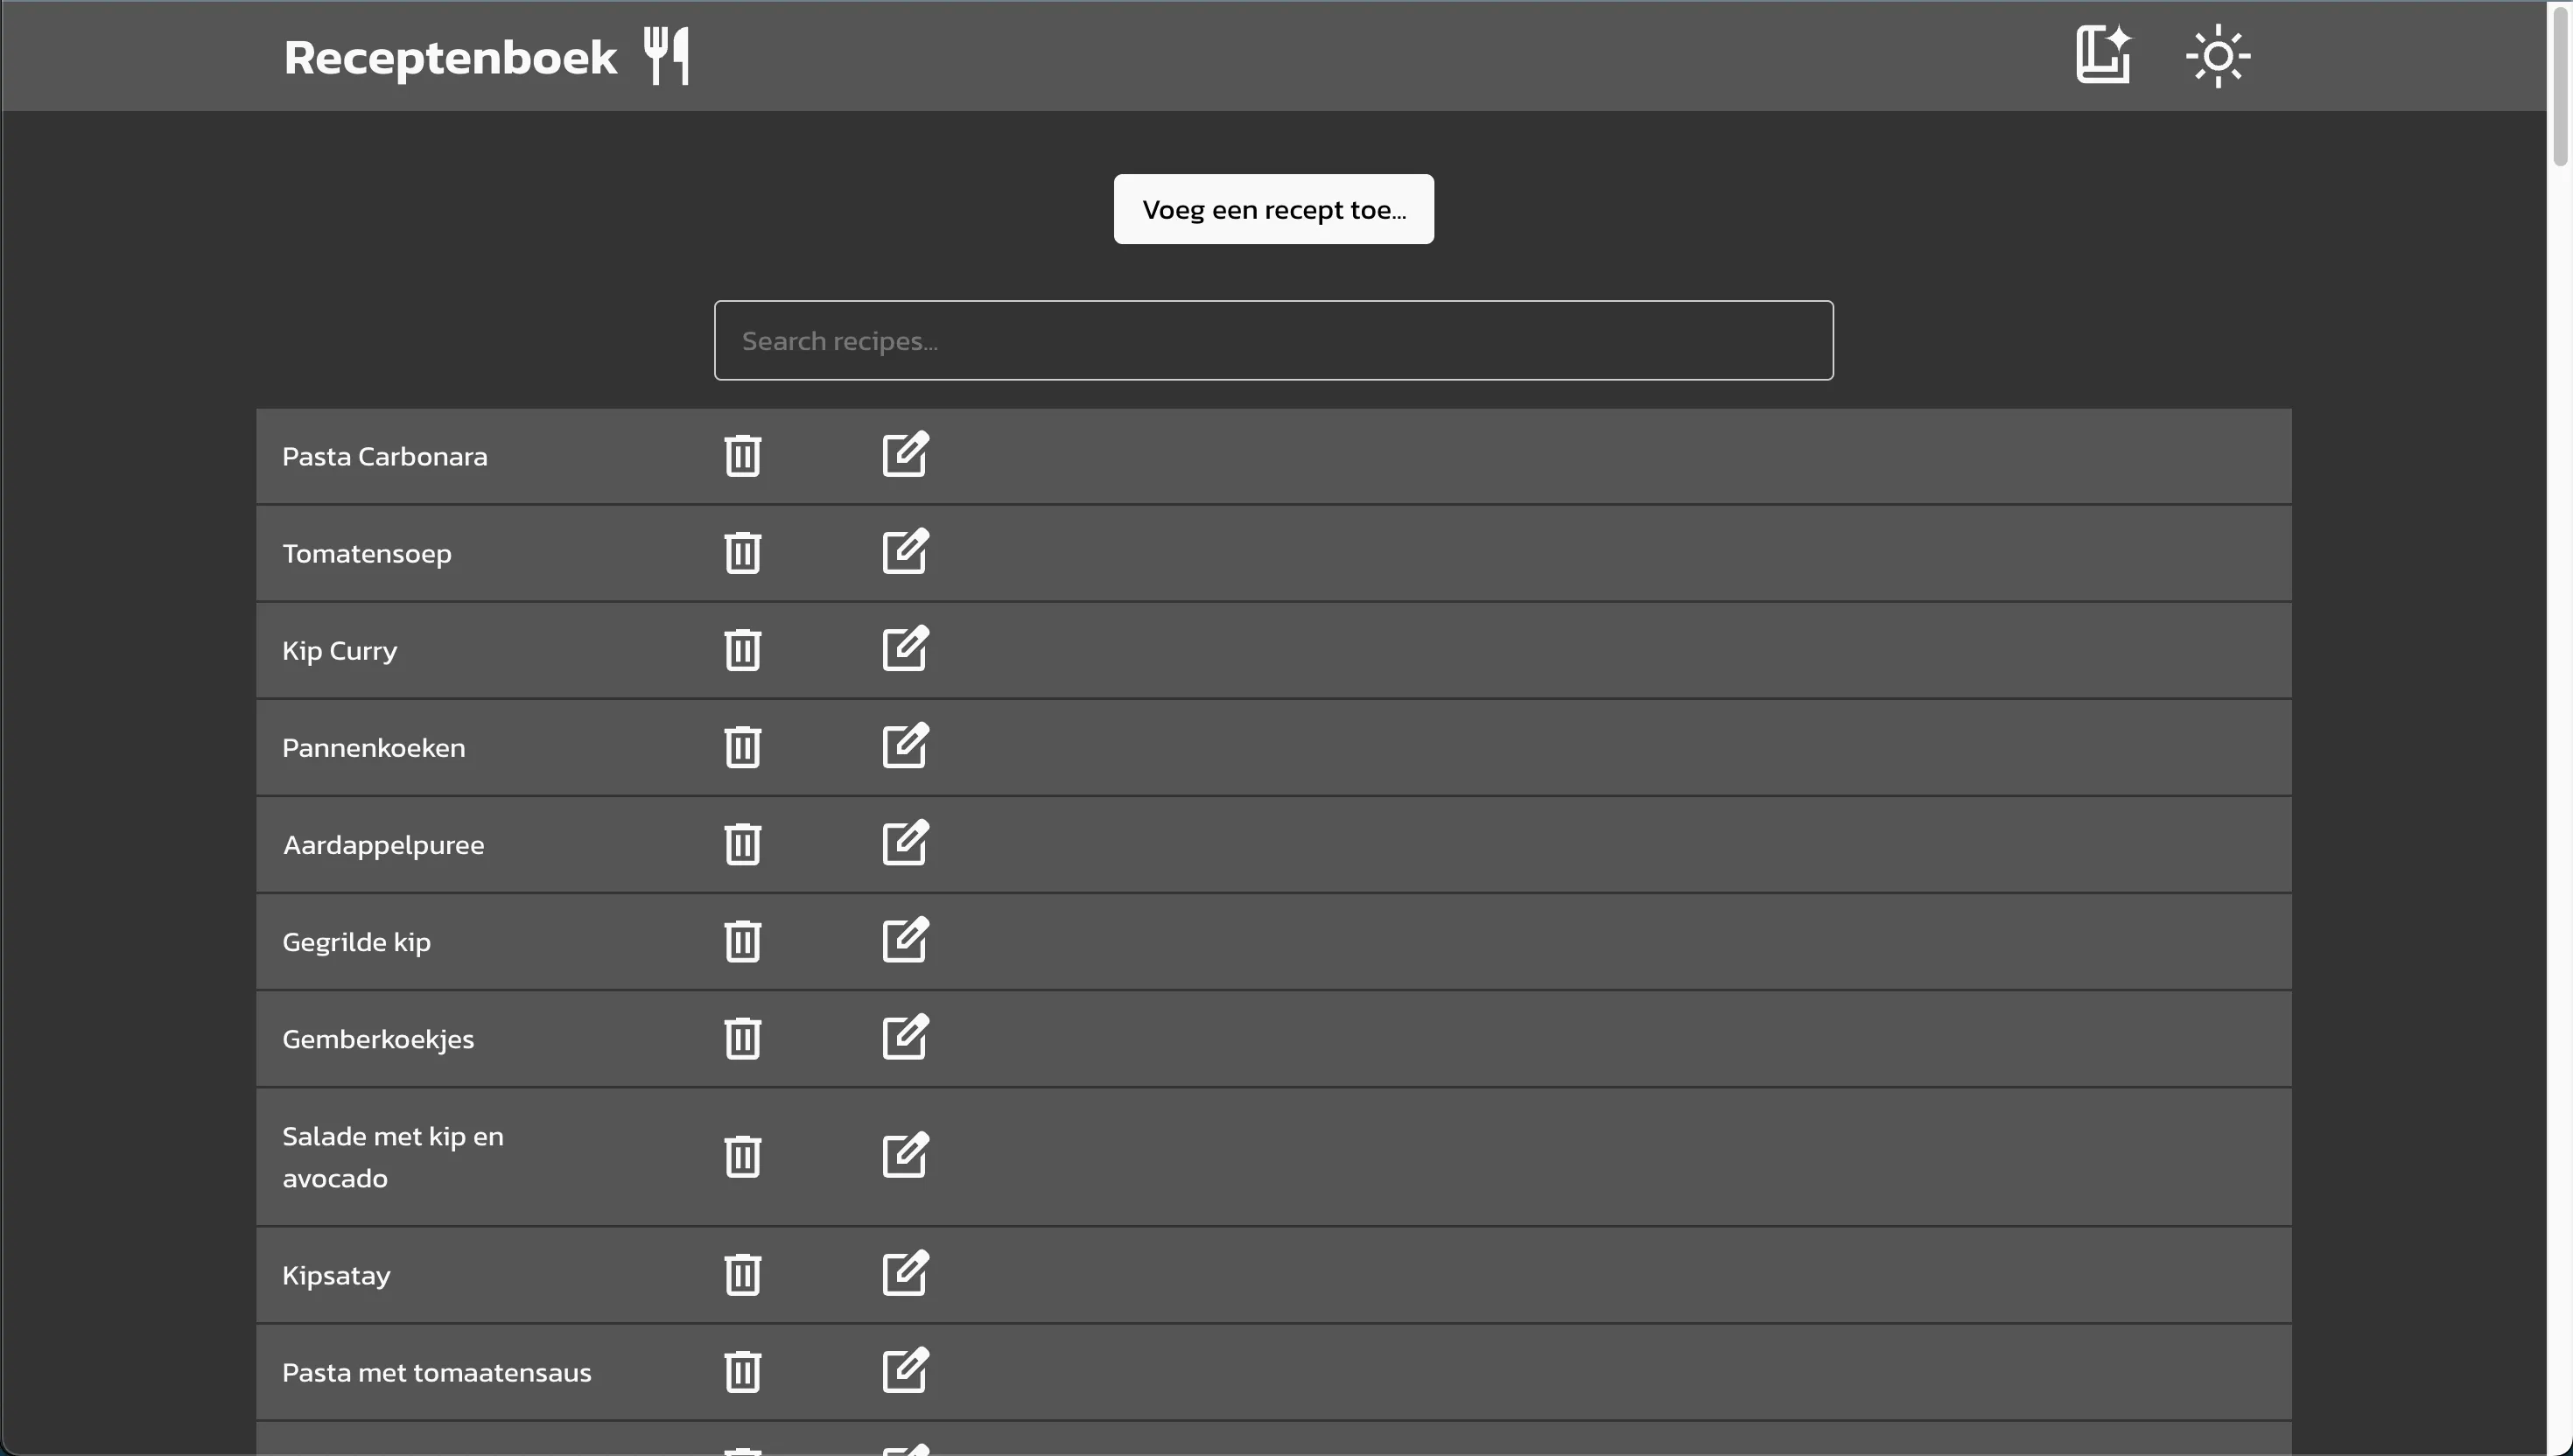Open the export recipes icon in the header
Viewport: 2573px width, 1456px height.
2103,55
